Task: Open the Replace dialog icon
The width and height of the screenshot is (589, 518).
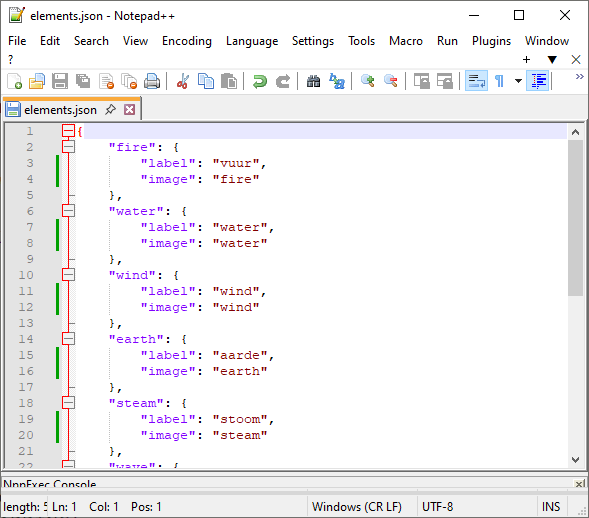Action: tap(337, 81)
